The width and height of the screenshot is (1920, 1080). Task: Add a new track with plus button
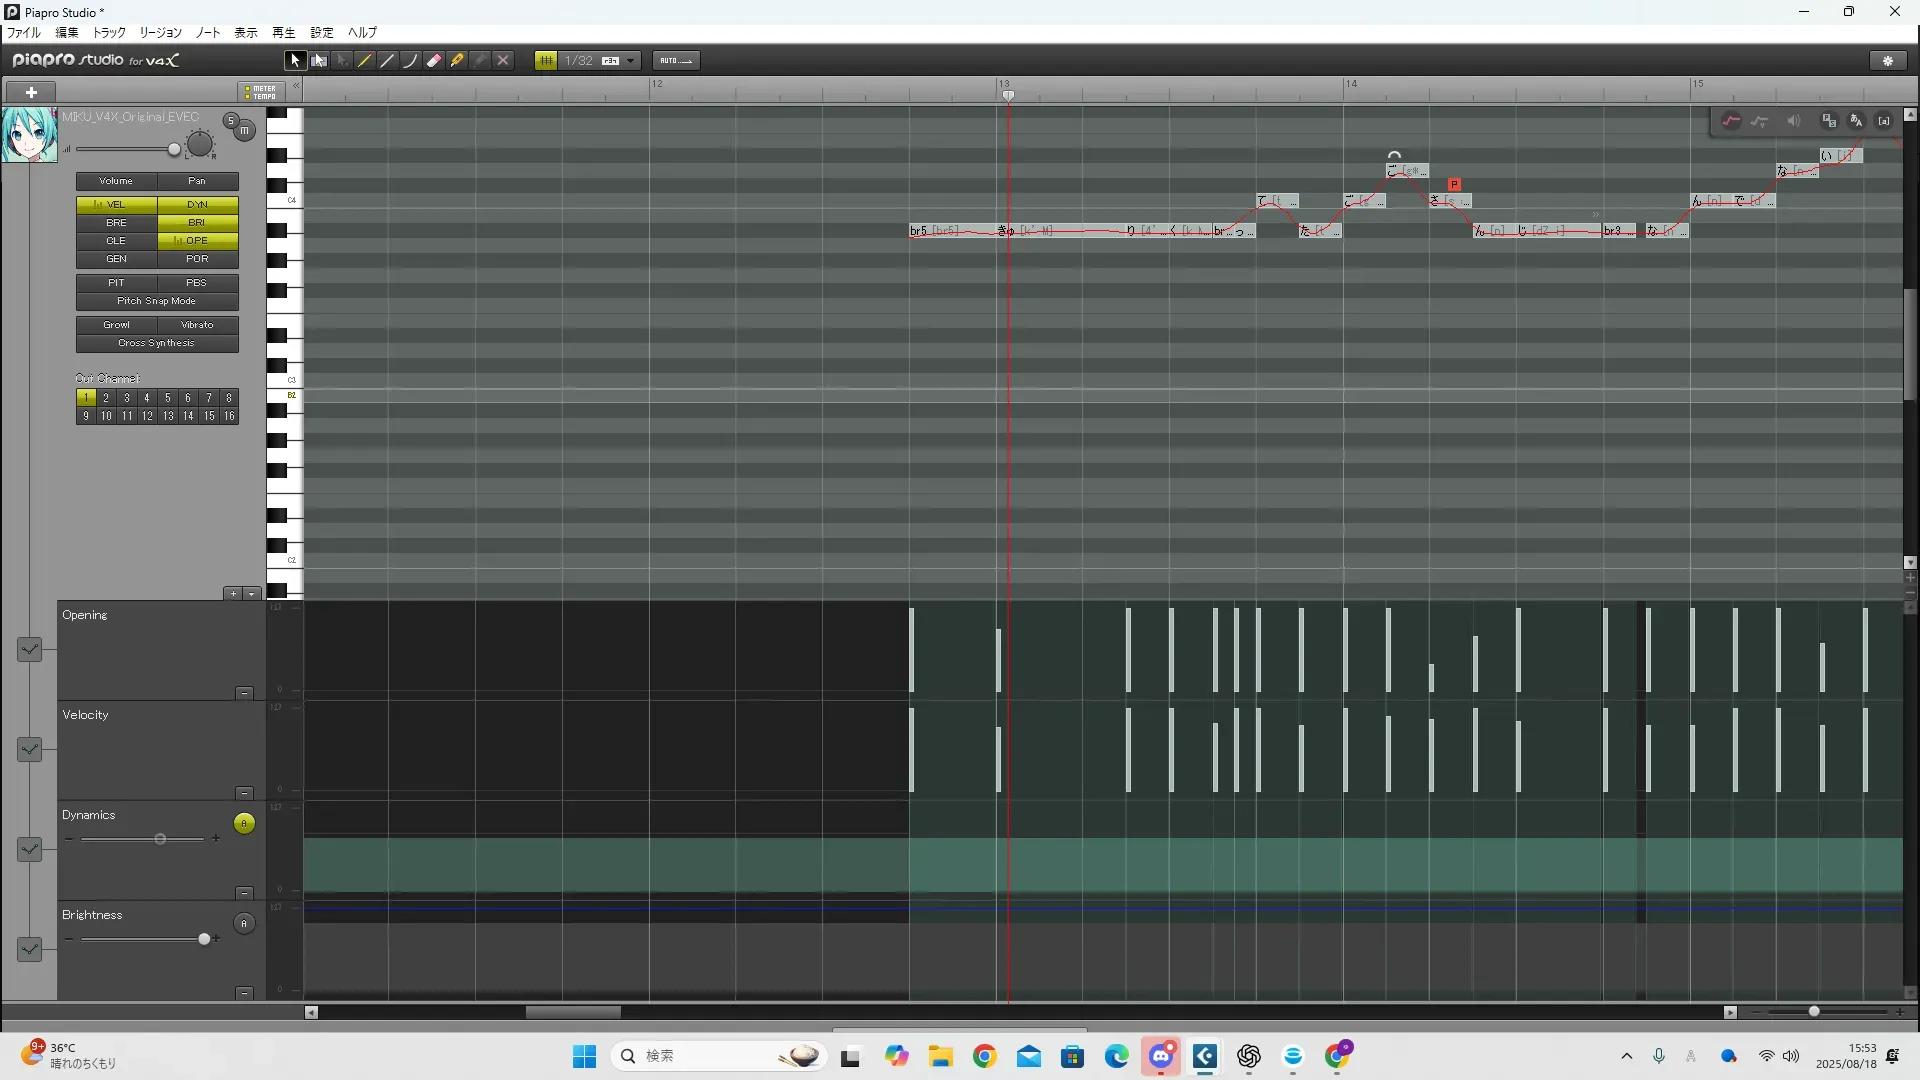[x=31, y=92]
